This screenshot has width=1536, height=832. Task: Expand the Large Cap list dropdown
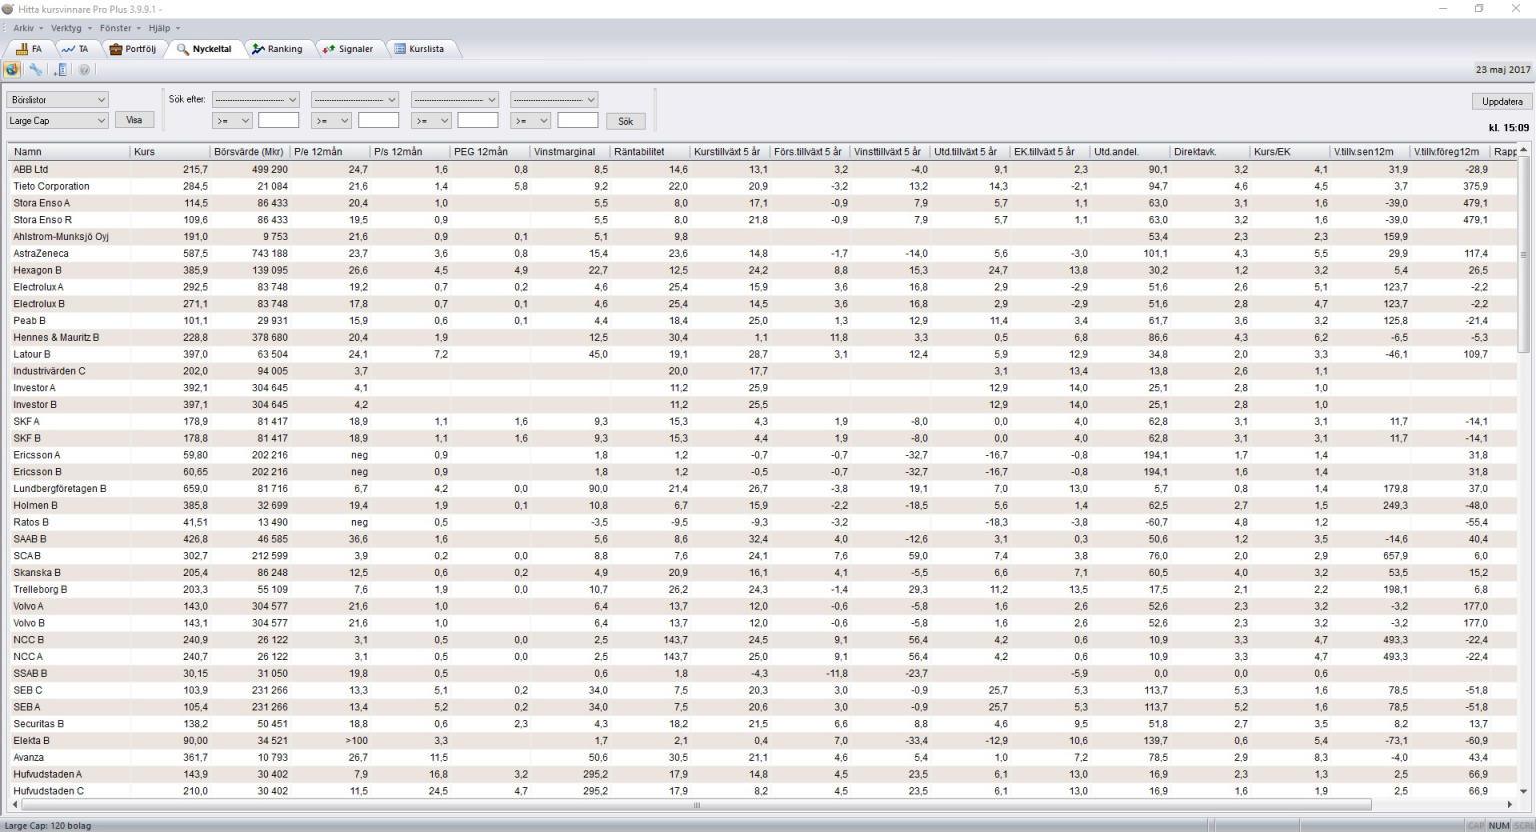coord(57,120)
